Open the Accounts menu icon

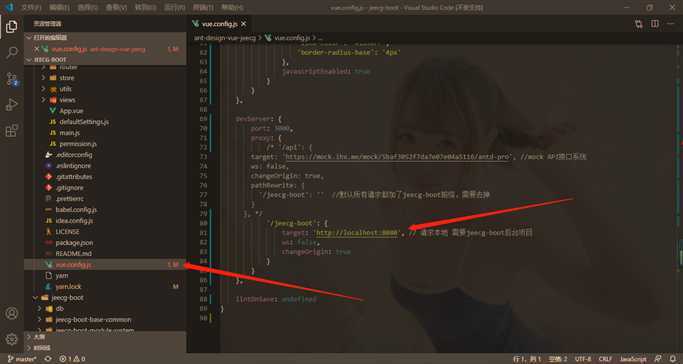pos(12,313)
